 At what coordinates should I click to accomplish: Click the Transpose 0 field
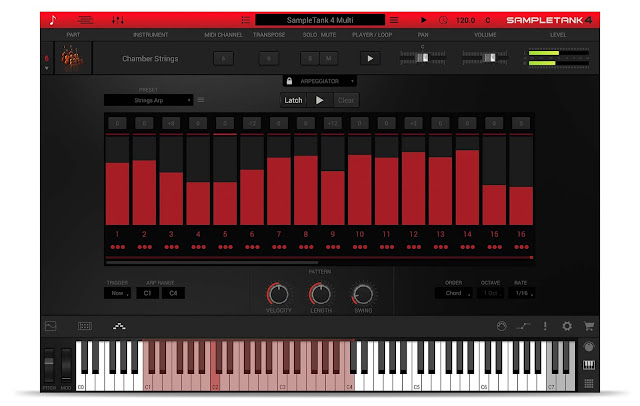tap(269, 58)
